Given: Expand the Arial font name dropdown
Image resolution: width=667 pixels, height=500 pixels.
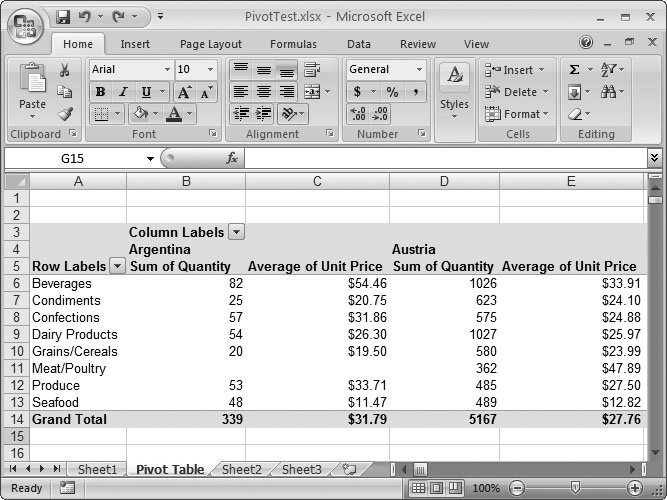Looking at the screenshot, I should coord(167,70).
